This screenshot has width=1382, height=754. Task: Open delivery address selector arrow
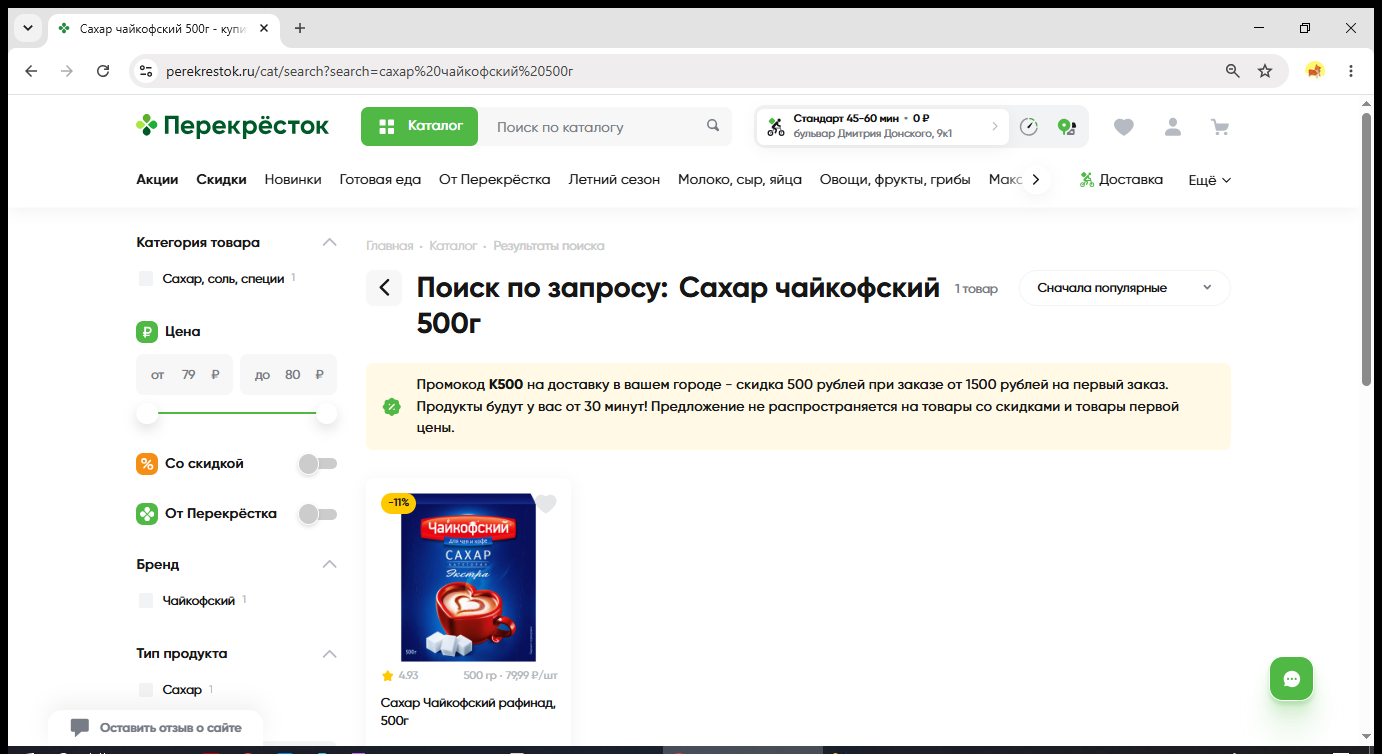[994, 127]
